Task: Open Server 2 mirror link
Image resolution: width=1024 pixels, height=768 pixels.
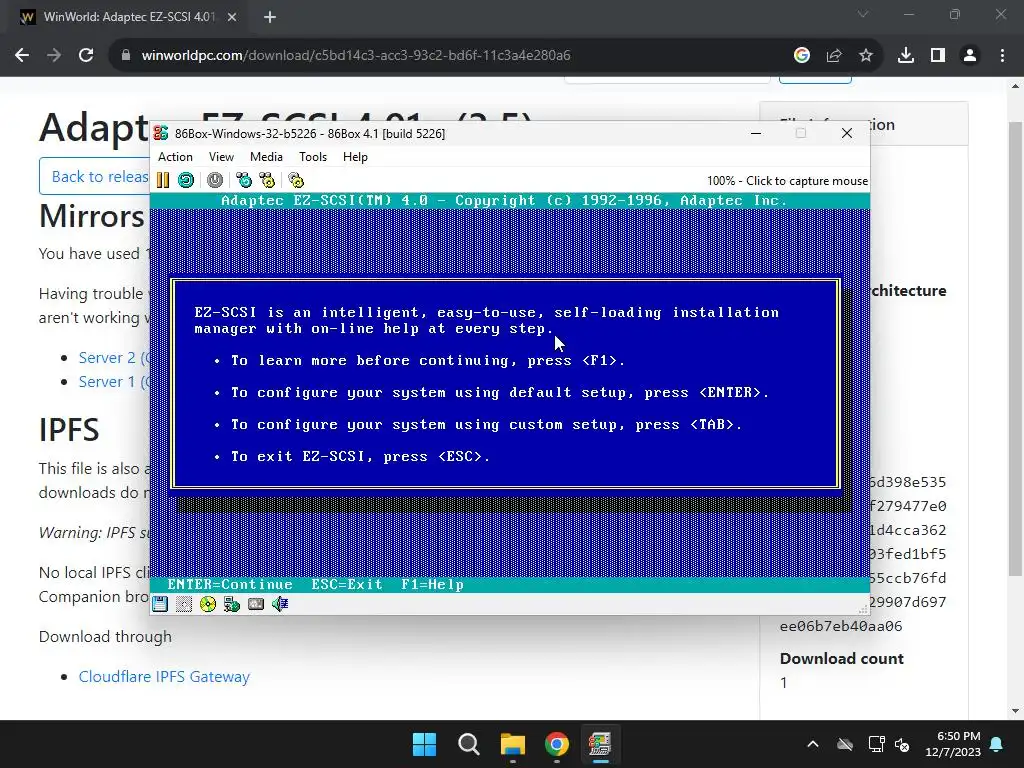Action: (114, 358)
